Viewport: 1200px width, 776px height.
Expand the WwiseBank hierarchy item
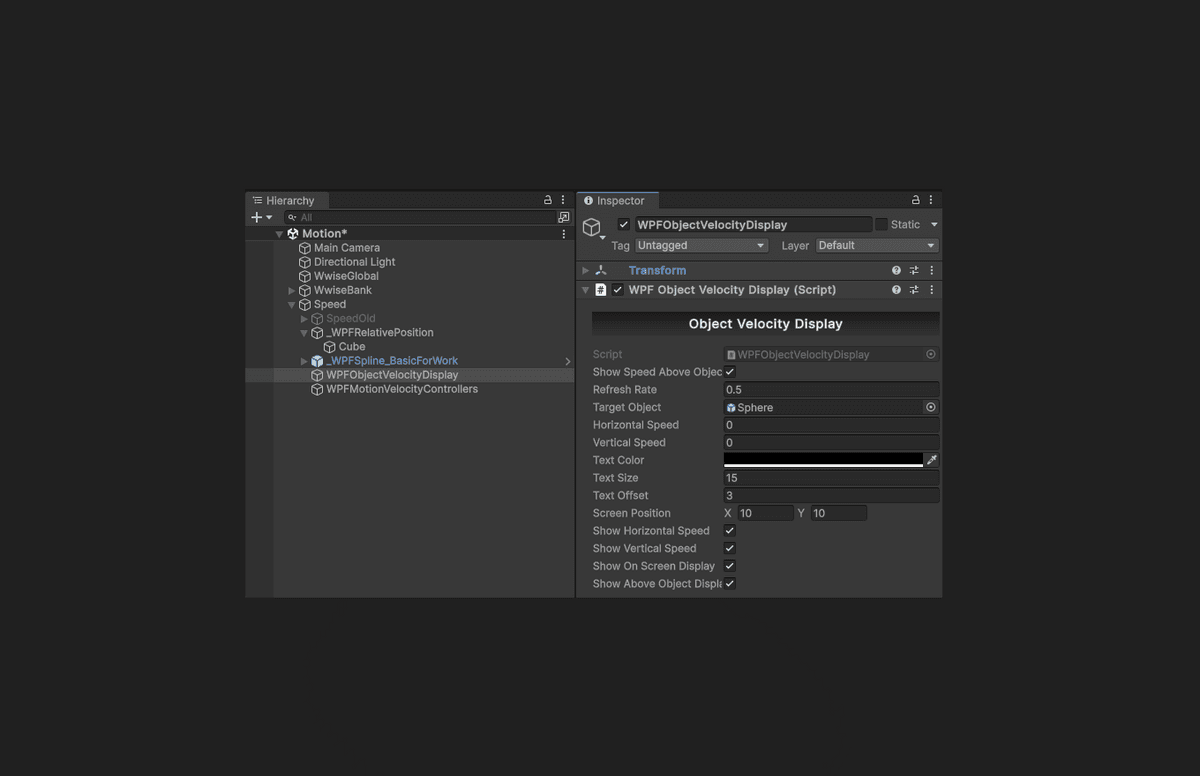(292, 291)
